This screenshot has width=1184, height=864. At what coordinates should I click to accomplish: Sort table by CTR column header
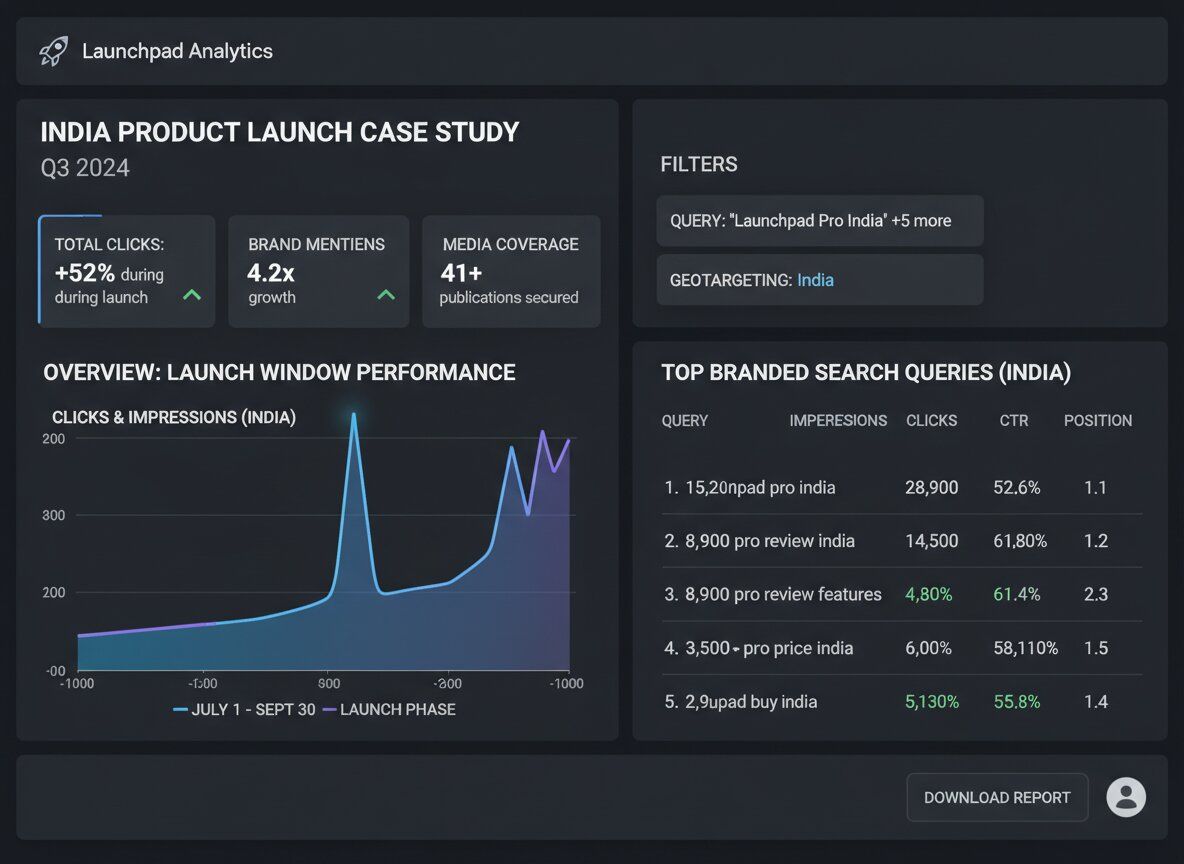coord(1013,421)
